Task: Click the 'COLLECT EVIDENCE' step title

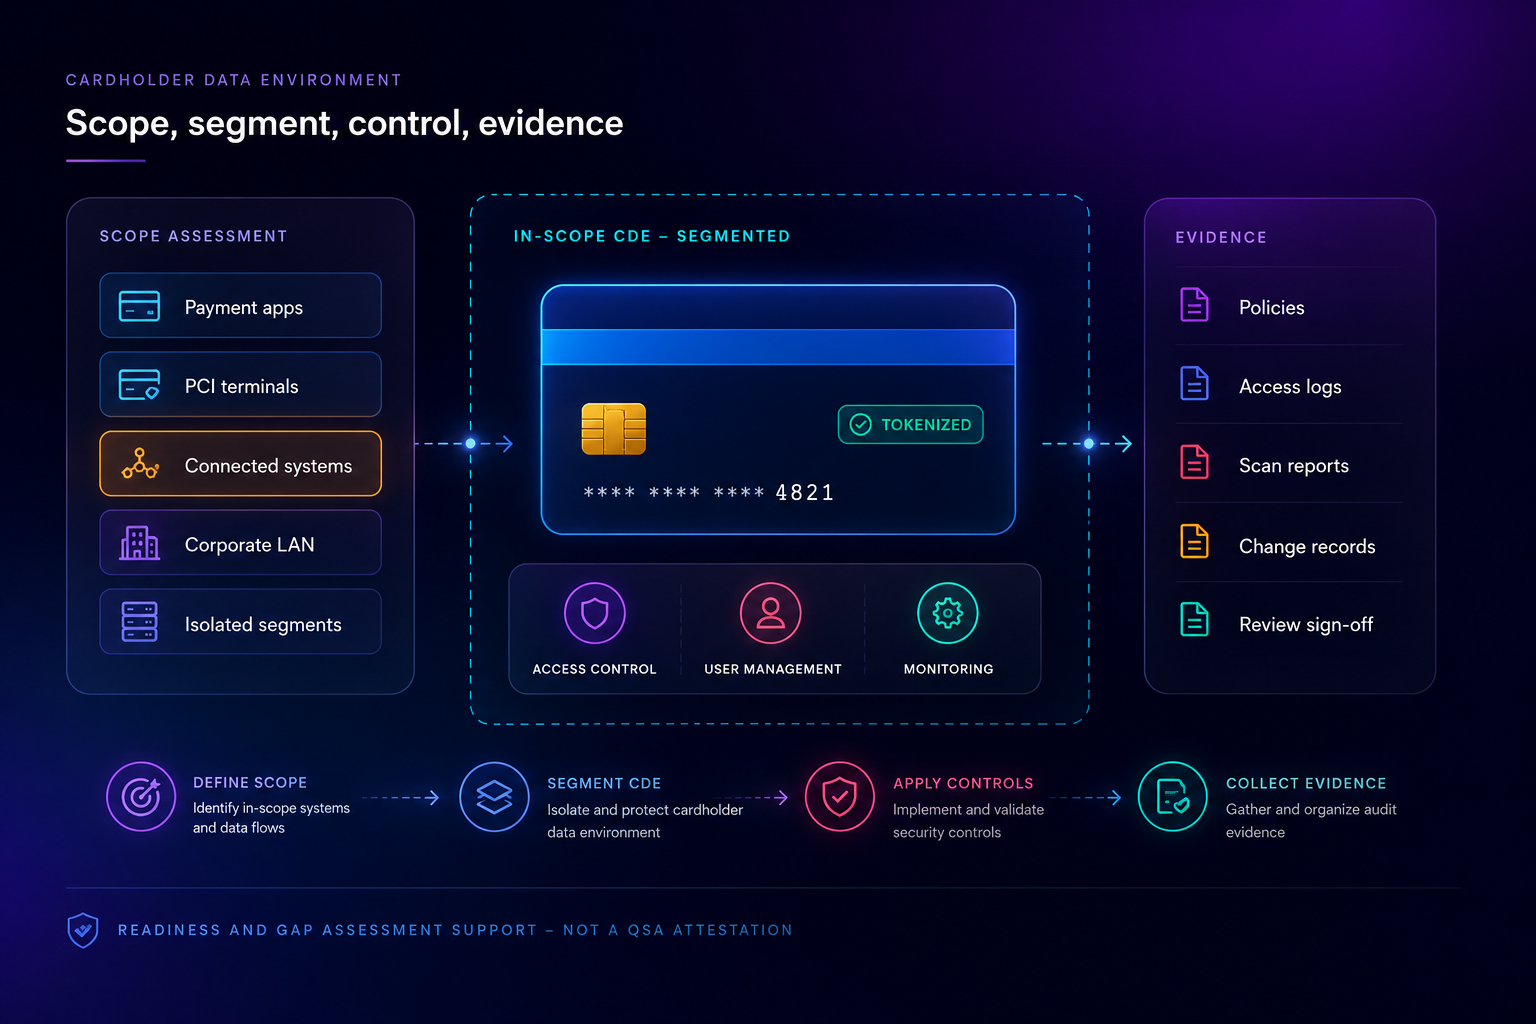Action: tap(1306, 784)
